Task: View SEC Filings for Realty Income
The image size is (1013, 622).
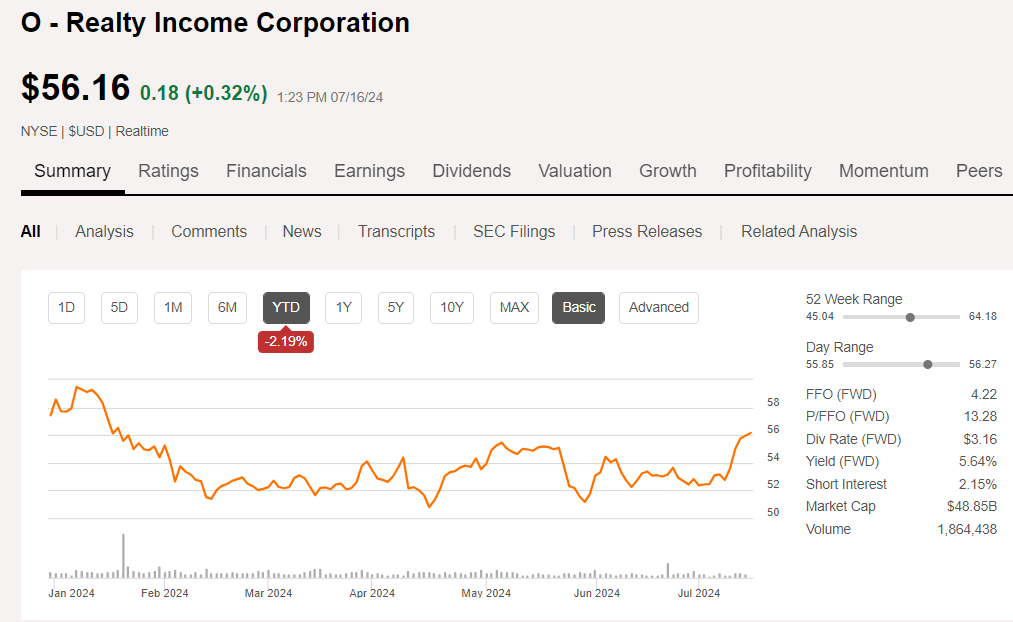Action: (514, 231)
